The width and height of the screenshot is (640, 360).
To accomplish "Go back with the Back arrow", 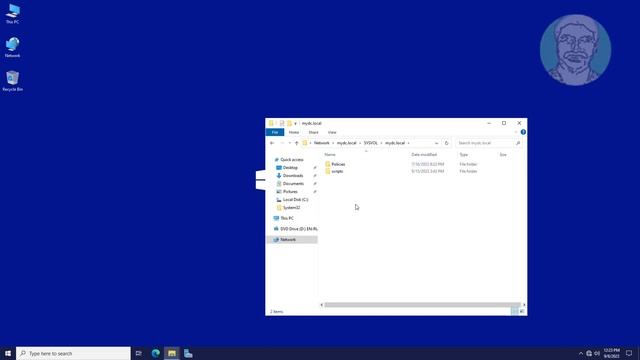I will pos(272,143).
